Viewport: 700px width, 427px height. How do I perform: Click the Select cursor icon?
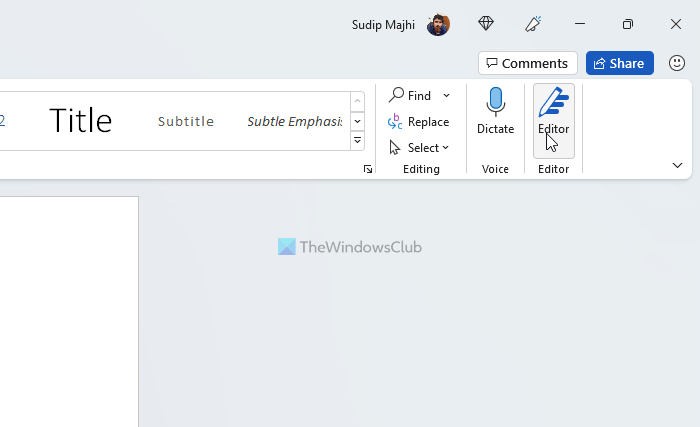tap(396, 148)
